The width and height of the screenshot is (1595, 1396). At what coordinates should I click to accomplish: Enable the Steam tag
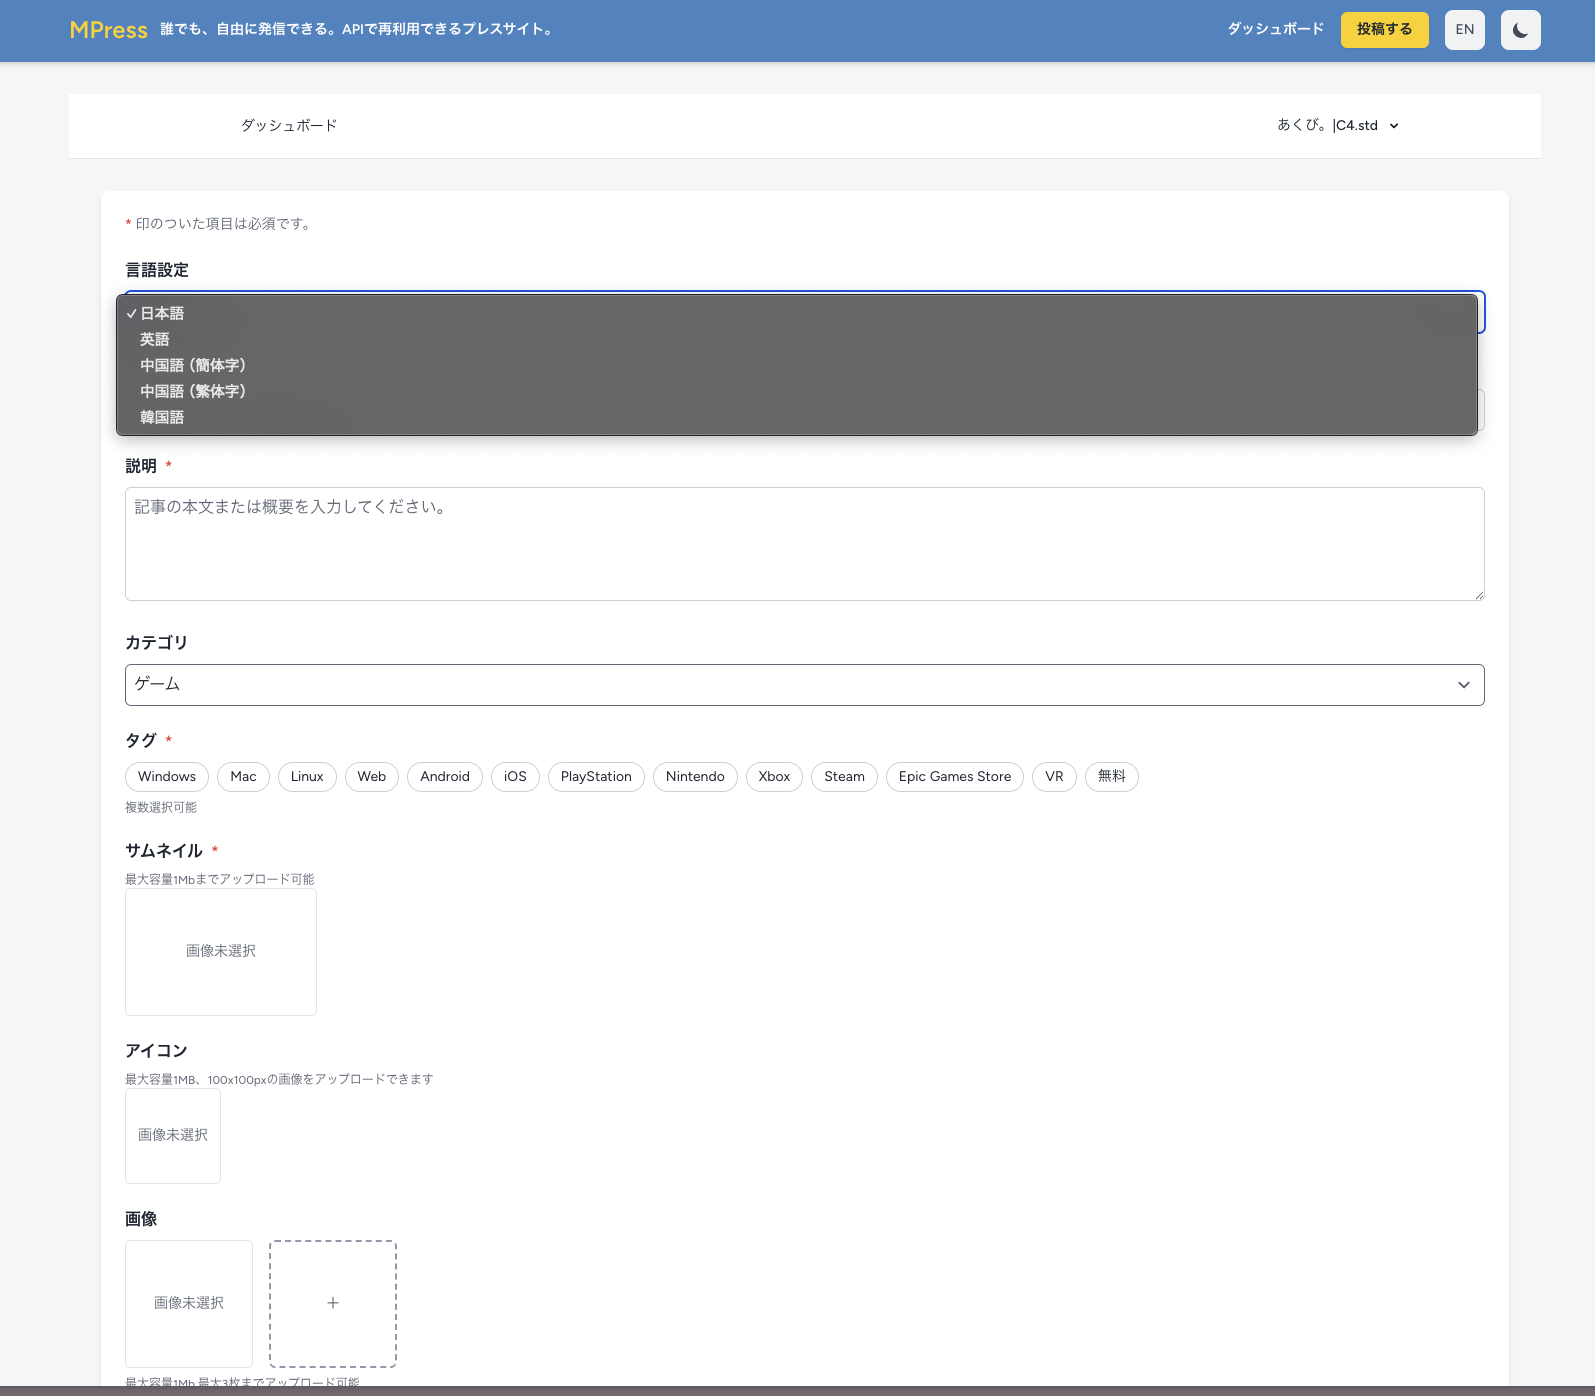click(844, 777)
